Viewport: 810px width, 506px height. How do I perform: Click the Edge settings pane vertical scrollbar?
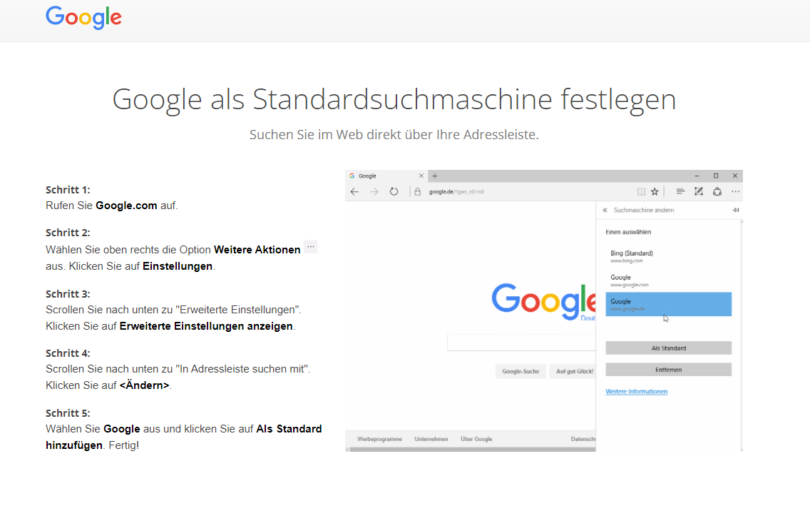(741, 335)
